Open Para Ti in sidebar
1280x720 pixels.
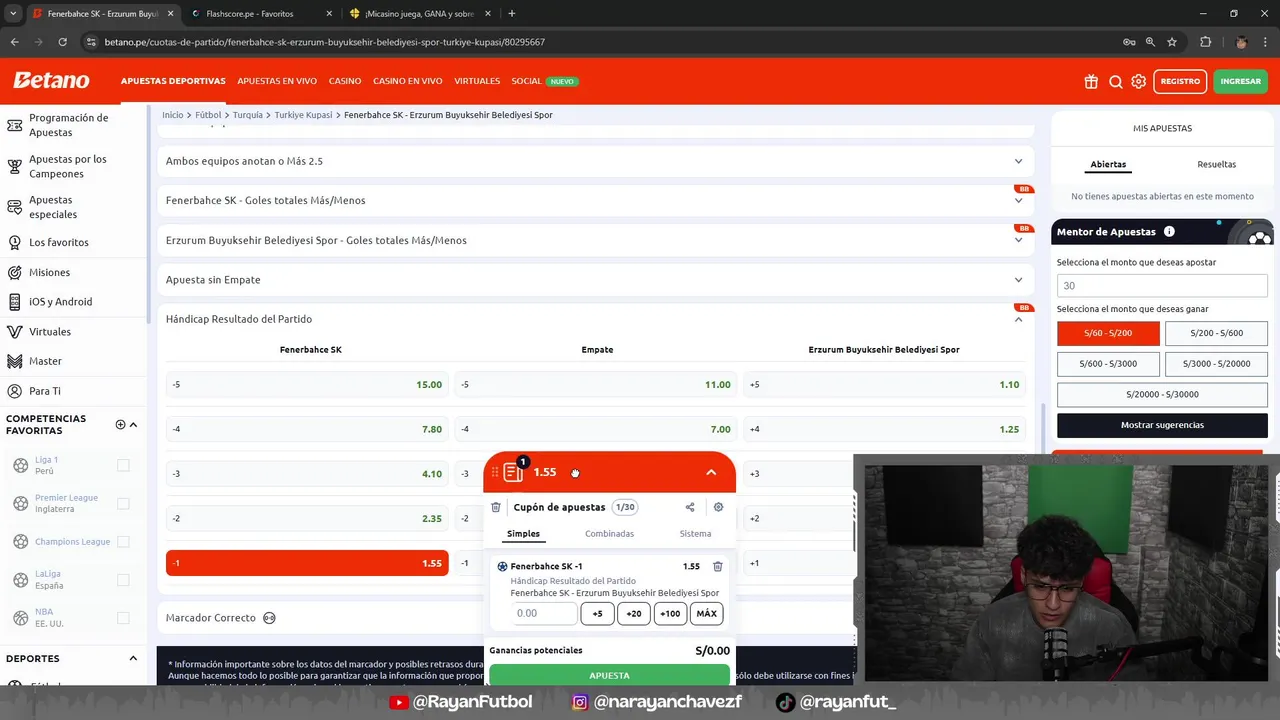click(44, 391)
